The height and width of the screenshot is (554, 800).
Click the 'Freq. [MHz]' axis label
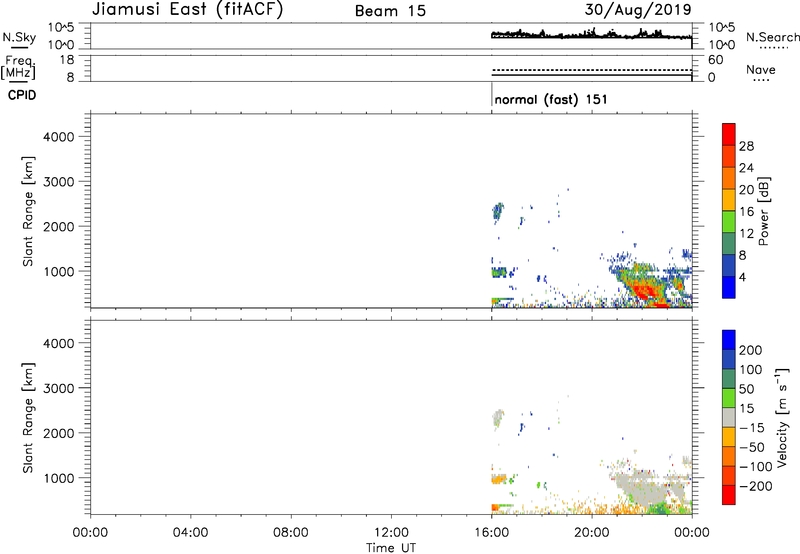tap(18, 67)
